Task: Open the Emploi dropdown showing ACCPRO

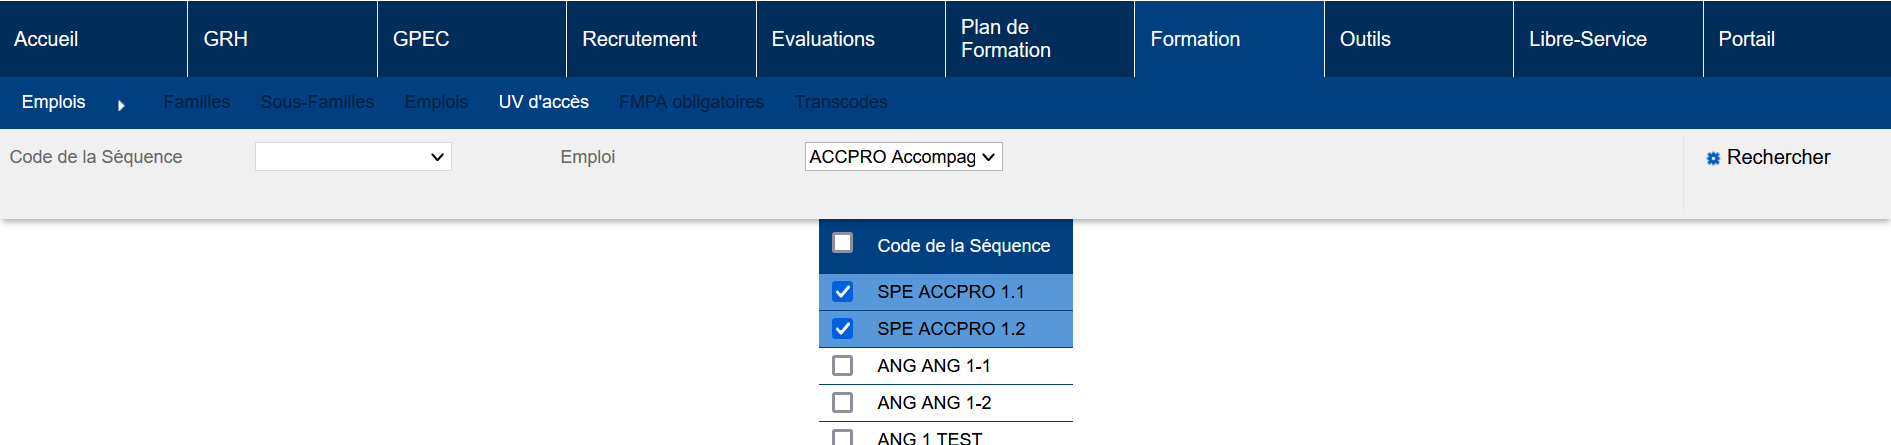Action: pyautogui.click(x=903, y=157)
